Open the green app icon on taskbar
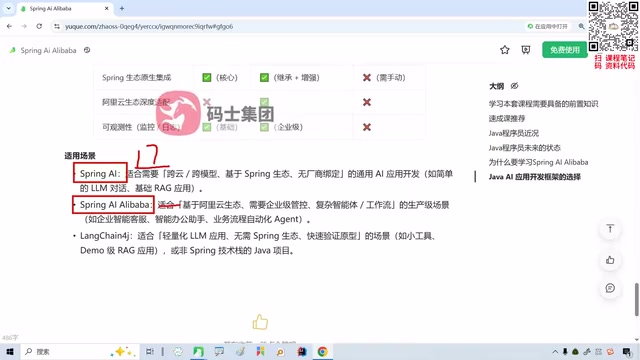640x360 pixels. click(198, 351)
